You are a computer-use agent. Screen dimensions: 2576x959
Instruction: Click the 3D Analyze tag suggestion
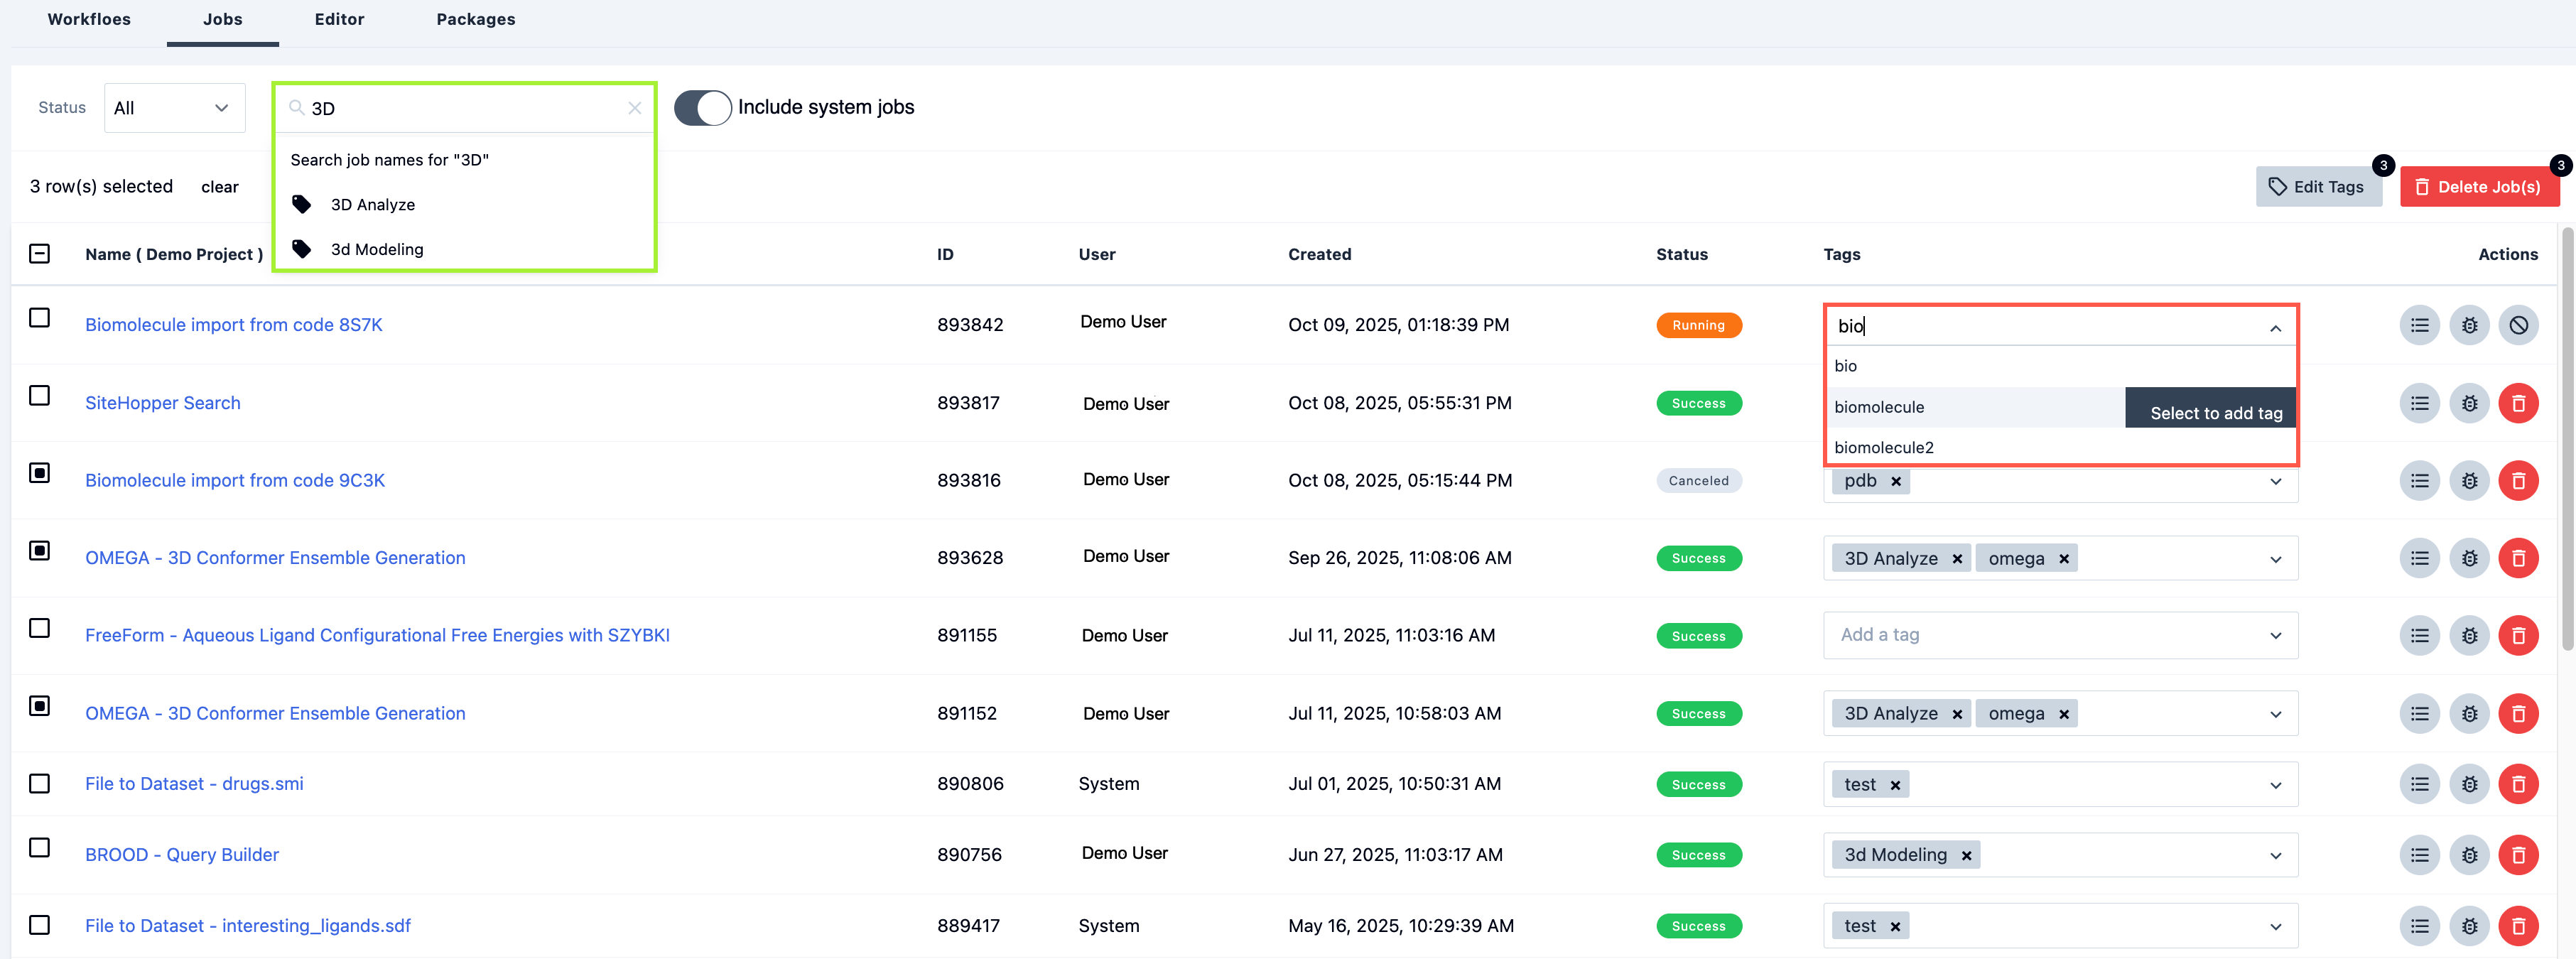pyautogui.click(x=372, y=205)
